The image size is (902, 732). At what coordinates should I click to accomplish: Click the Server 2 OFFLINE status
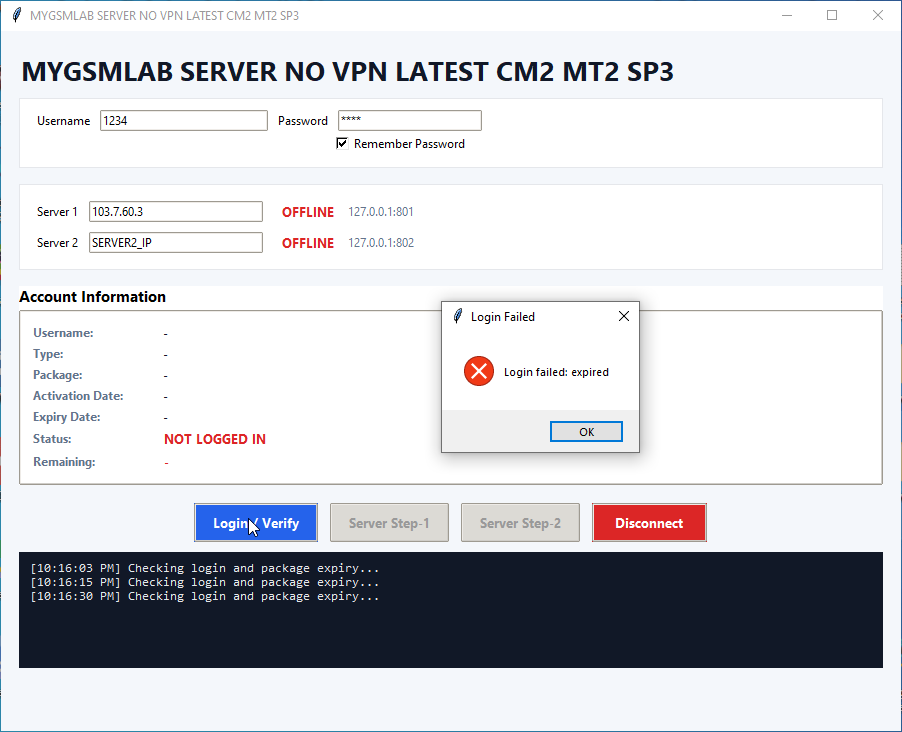pyautogui.click(x=308, y=243)
